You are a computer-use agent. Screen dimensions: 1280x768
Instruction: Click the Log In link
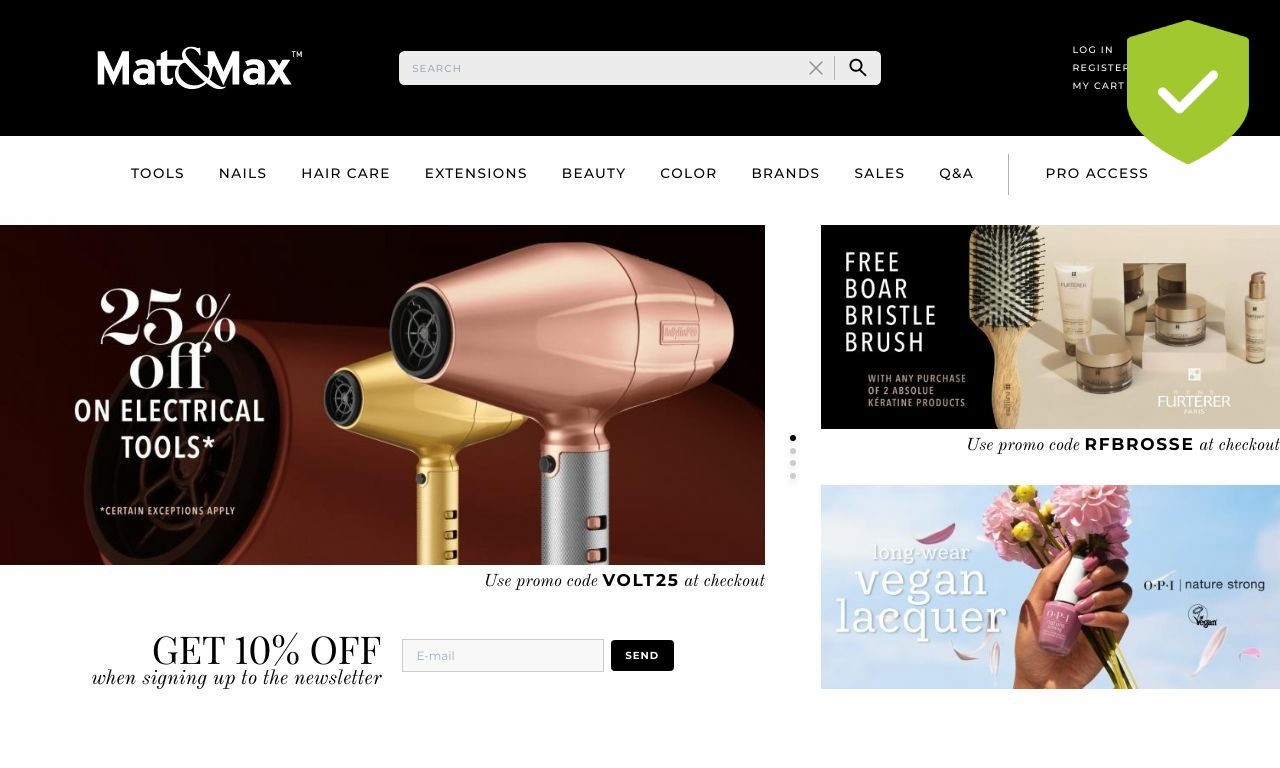tap(1093, 50)
